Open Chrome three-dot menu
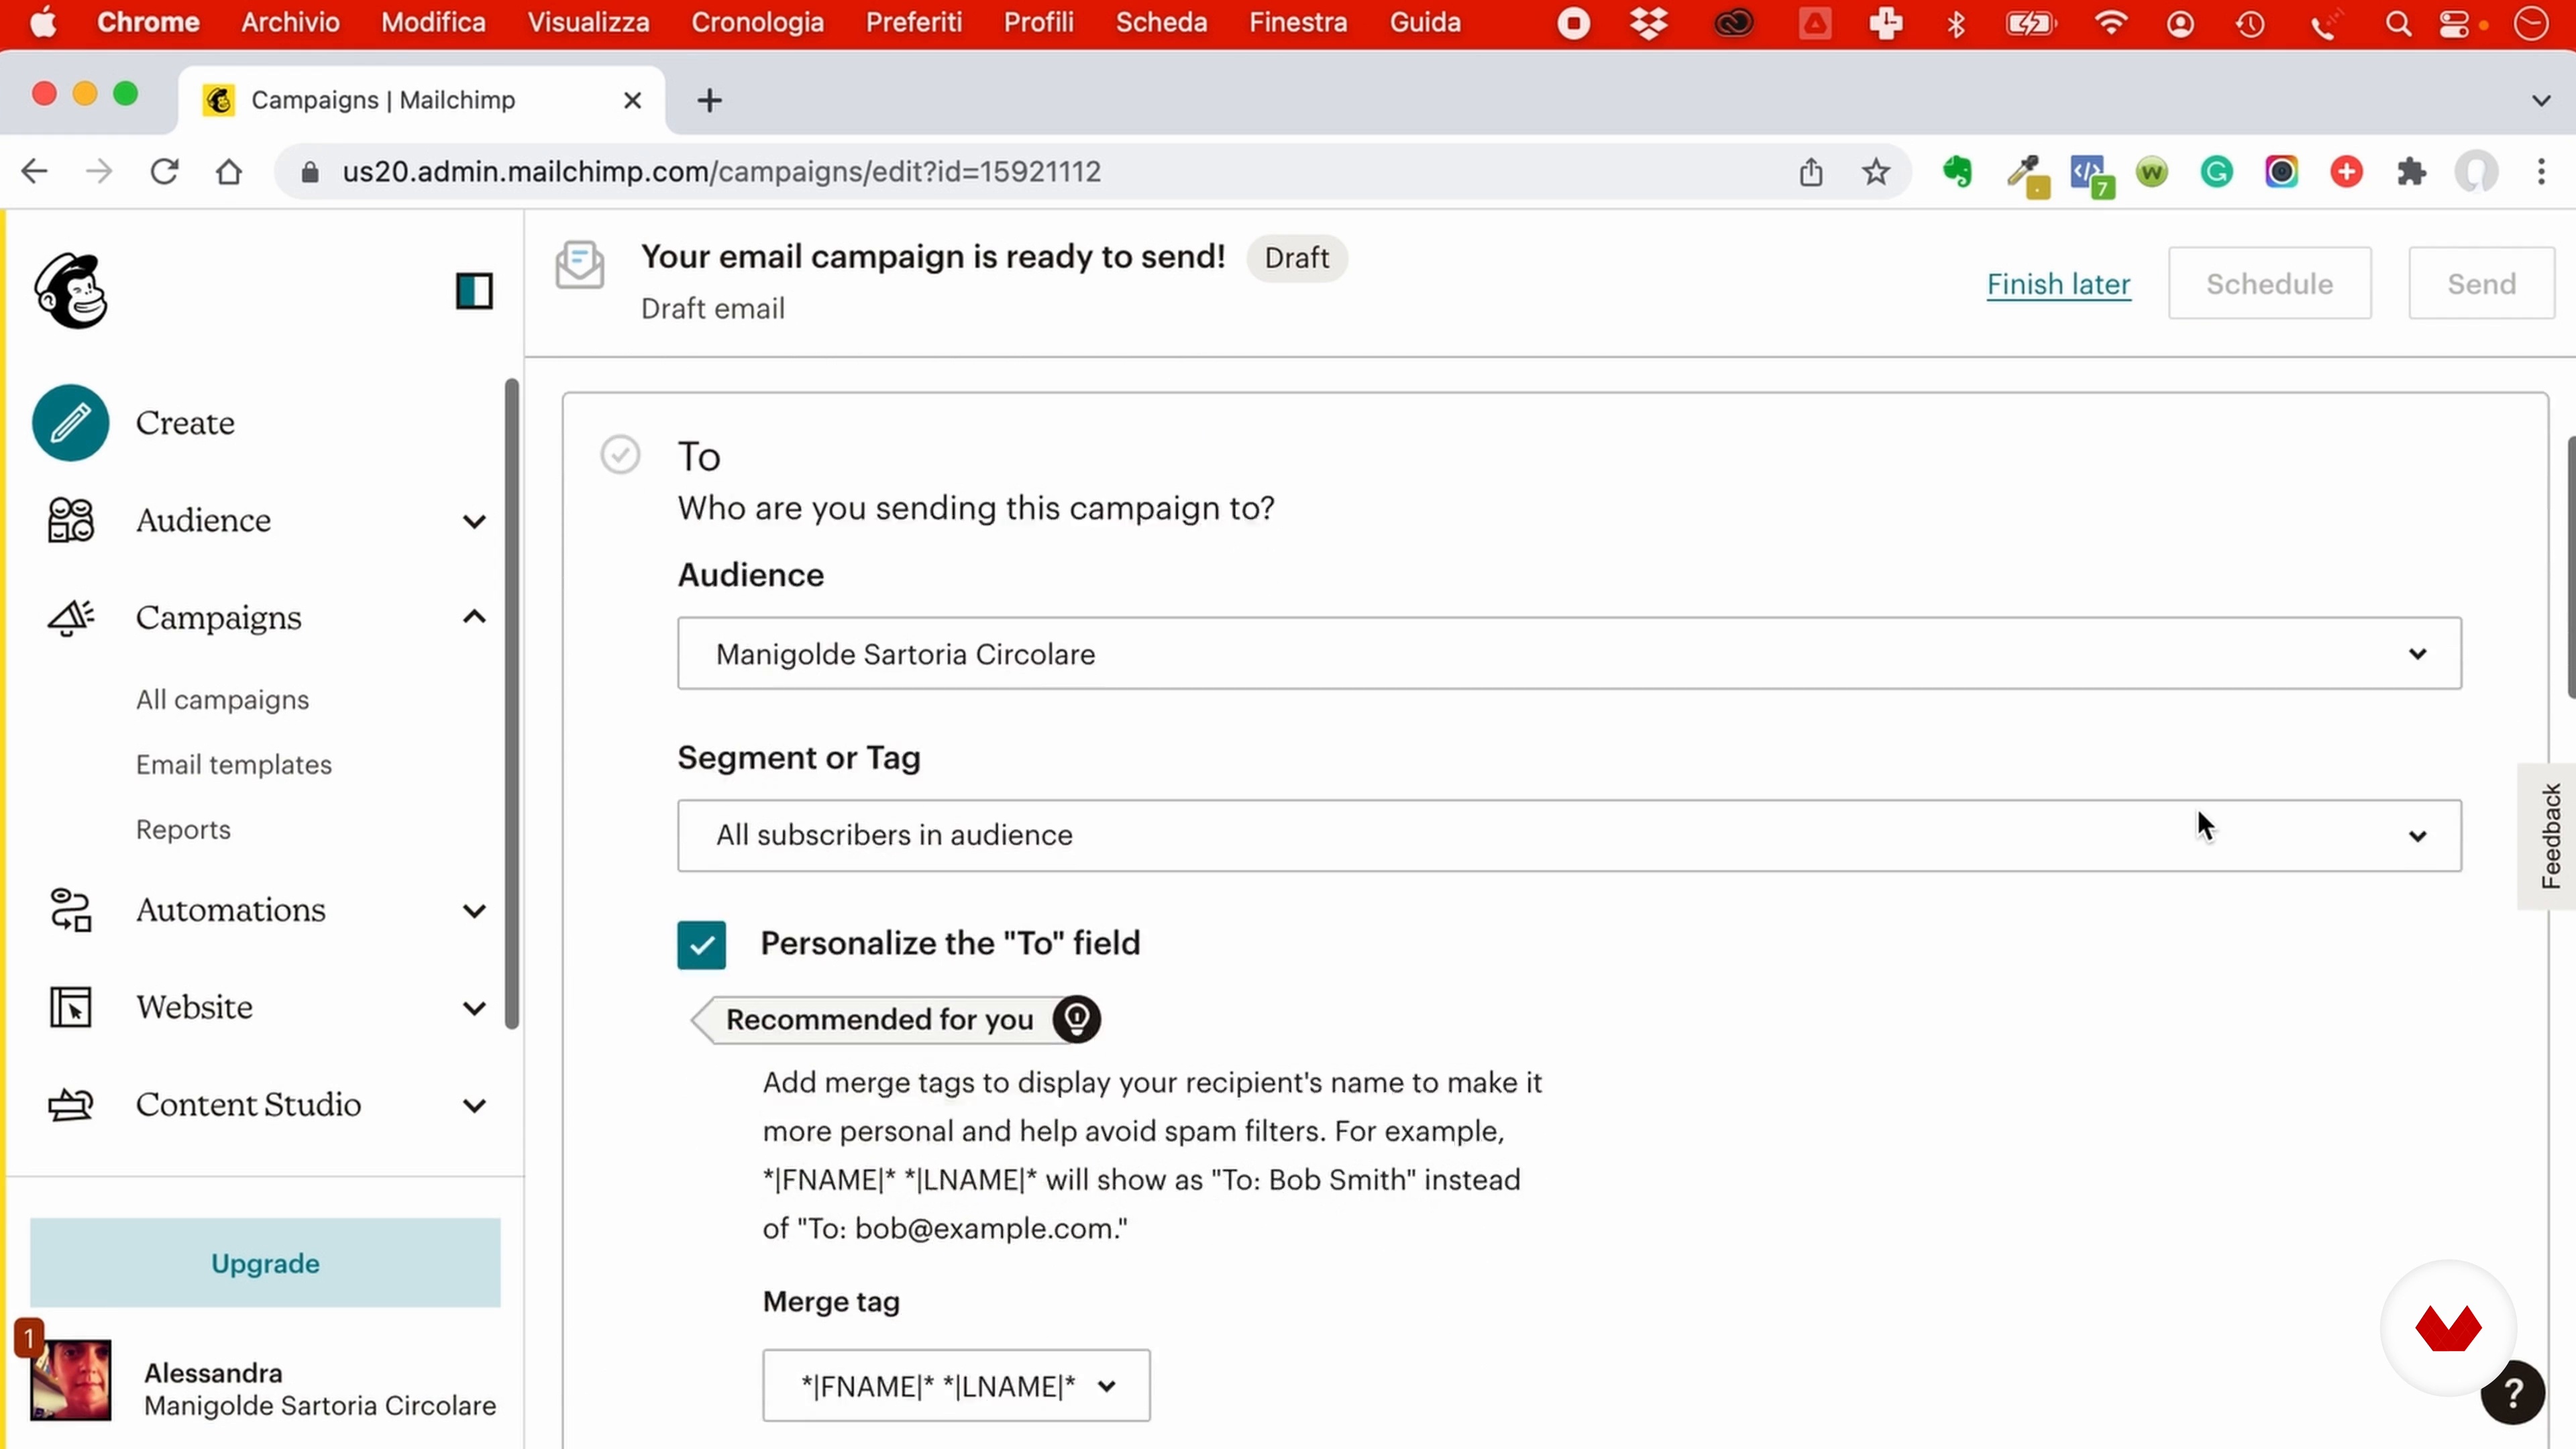The height and width of the screenshot is (1449, 2576). pyautogui.click(x=2541, y=172)
